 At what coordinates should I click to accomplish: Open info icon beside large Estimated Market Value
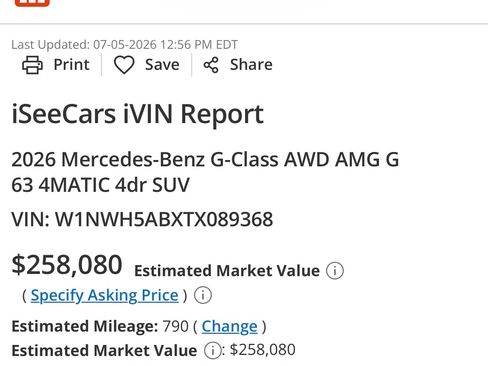point(335,271)
